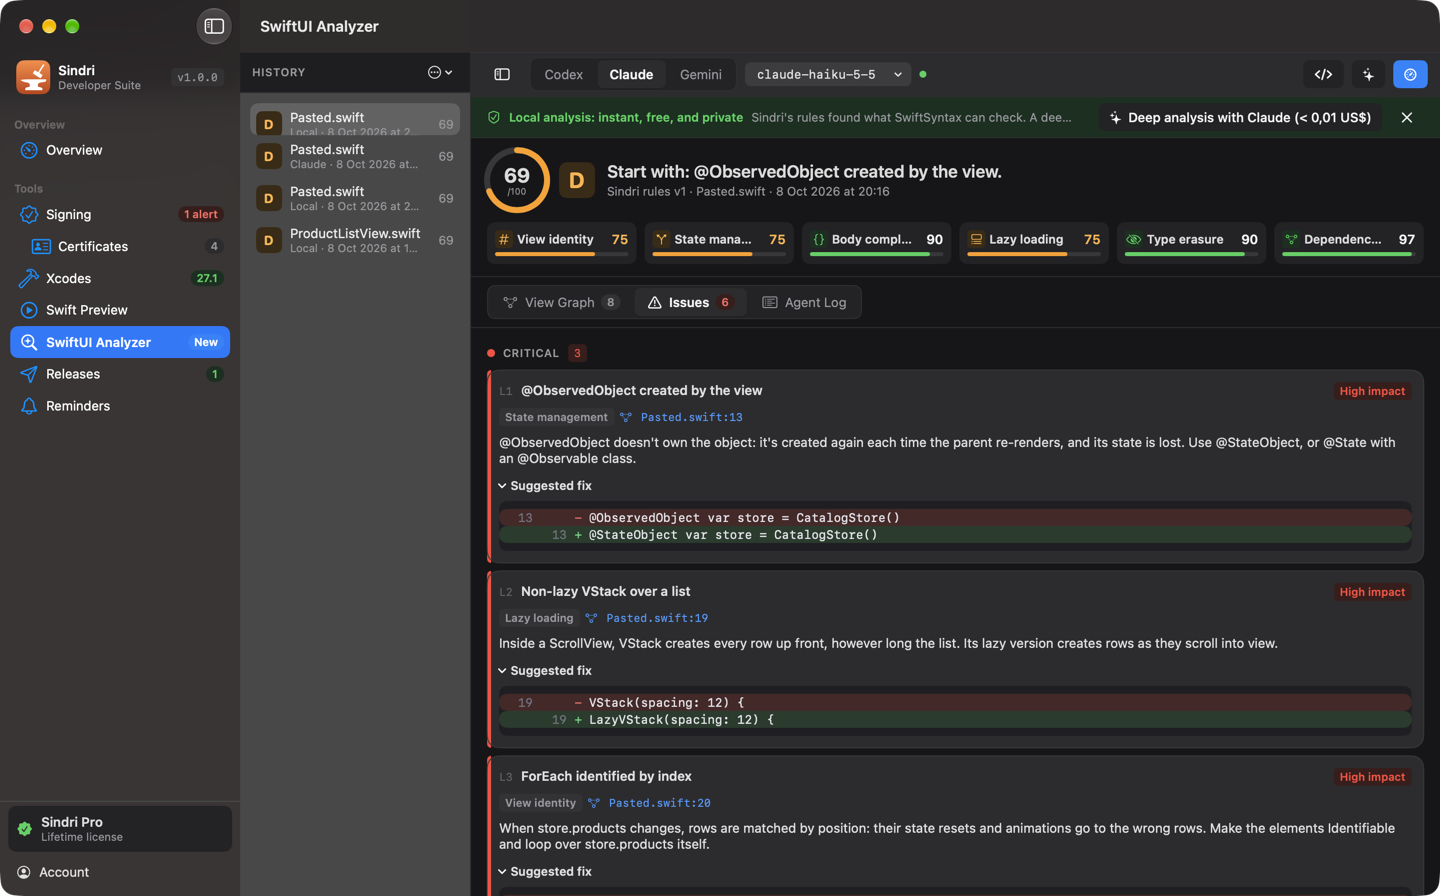Select the ProductListView.swift history entry

tap(355, 240)
